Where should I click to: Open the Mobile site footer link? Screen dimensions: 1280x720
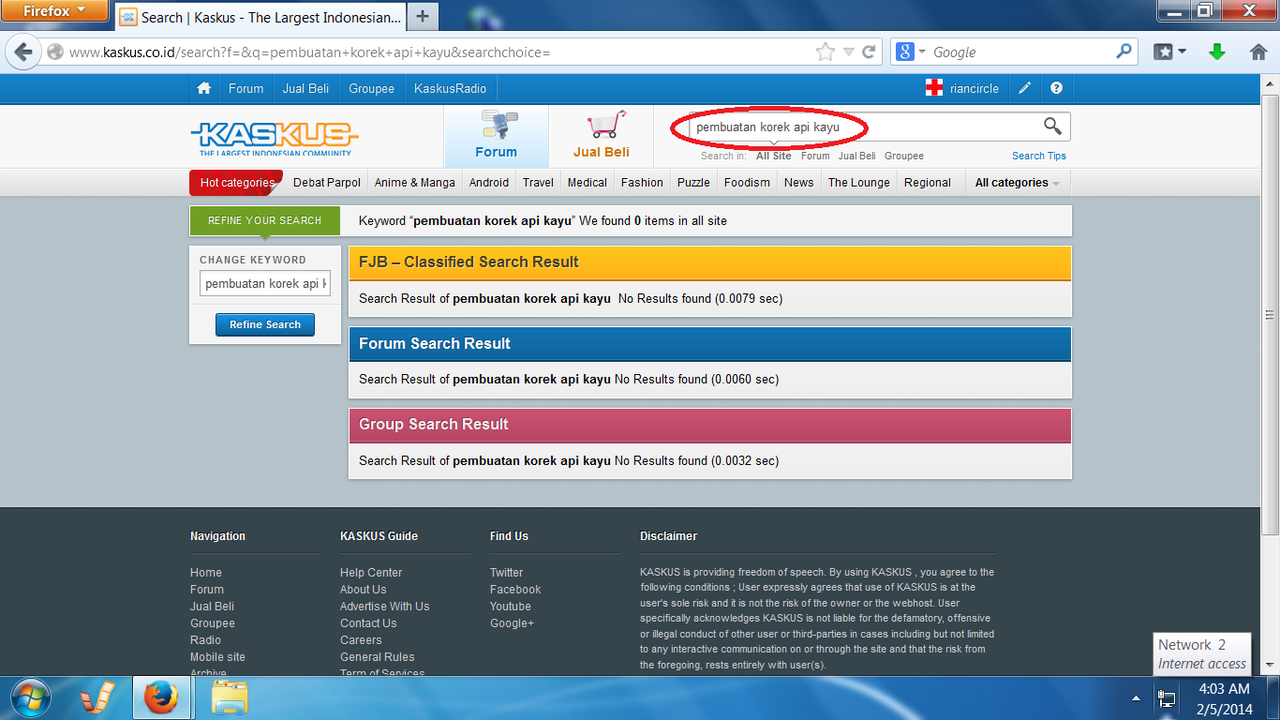coord(217,657)
